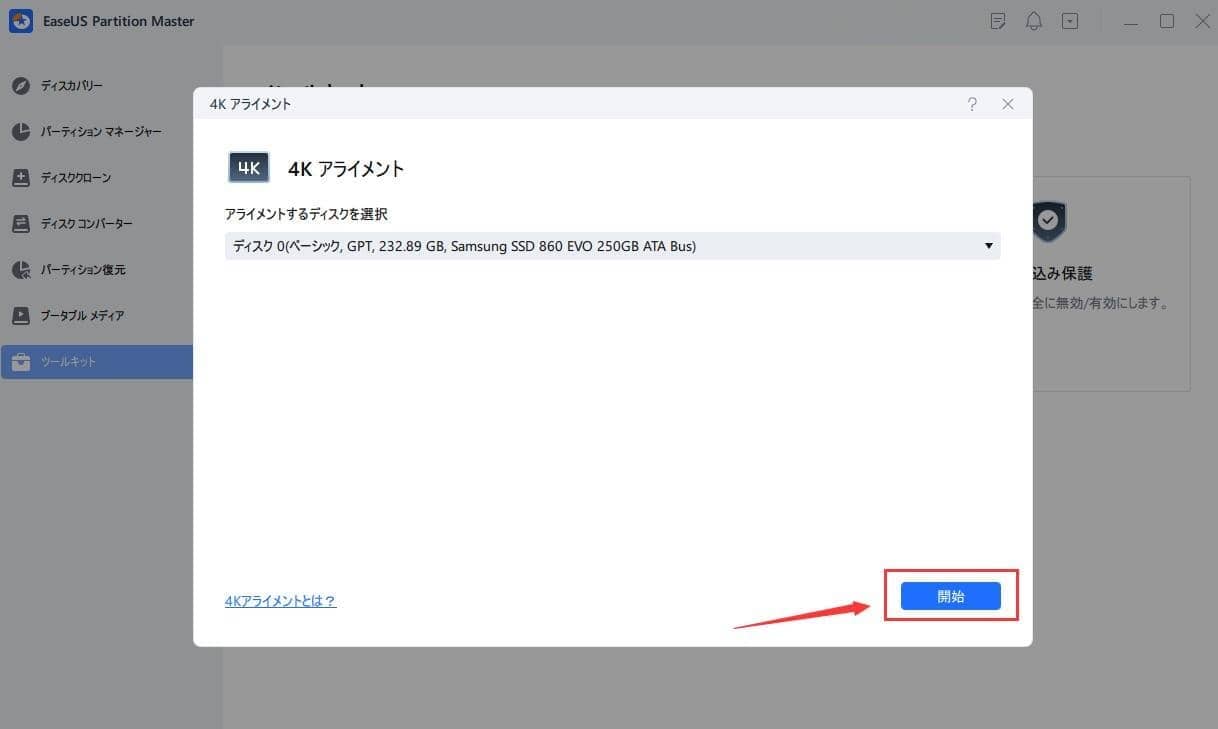Expand the disk selection dropdown arrow

[x=988, y=246]
